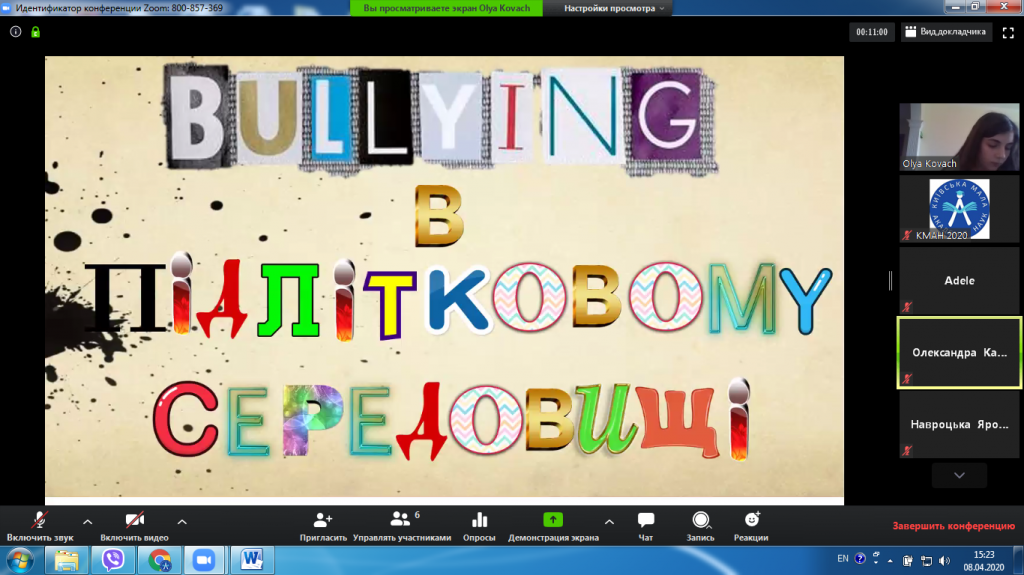Open the Опросы polls
The width and height of the screenshot is (1024, 575).
479,526
